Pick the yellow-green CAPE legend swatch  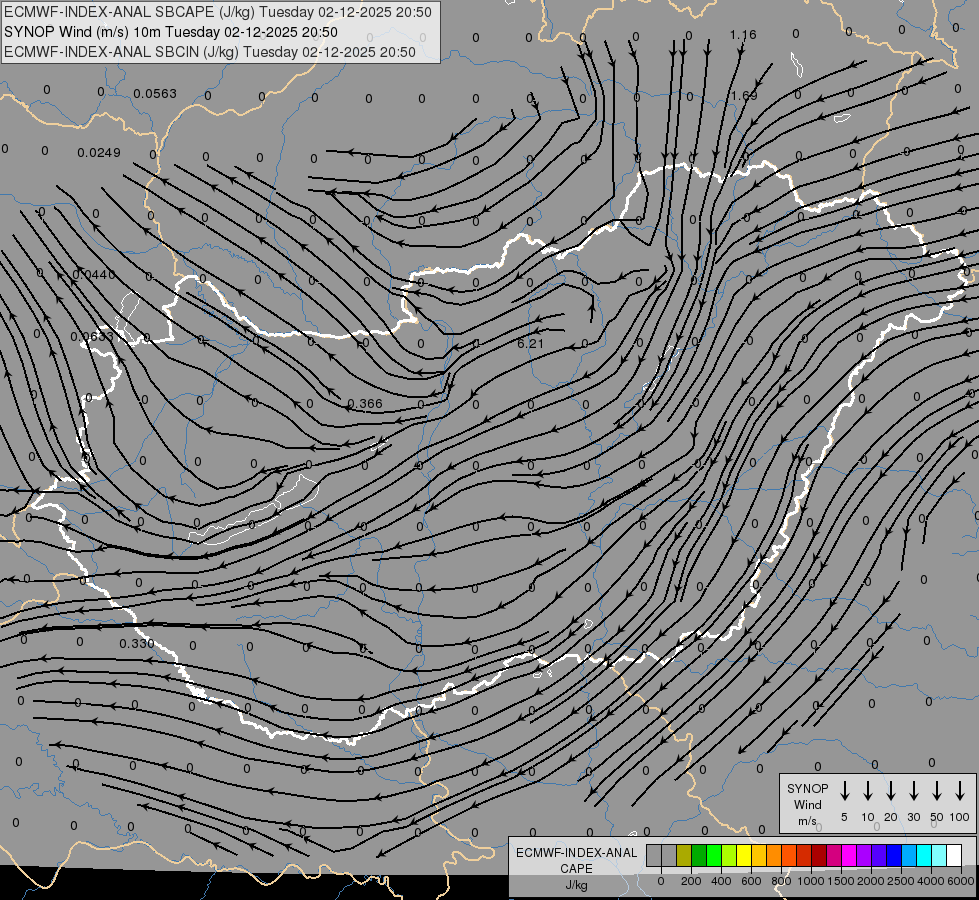(x=729, y=856)
